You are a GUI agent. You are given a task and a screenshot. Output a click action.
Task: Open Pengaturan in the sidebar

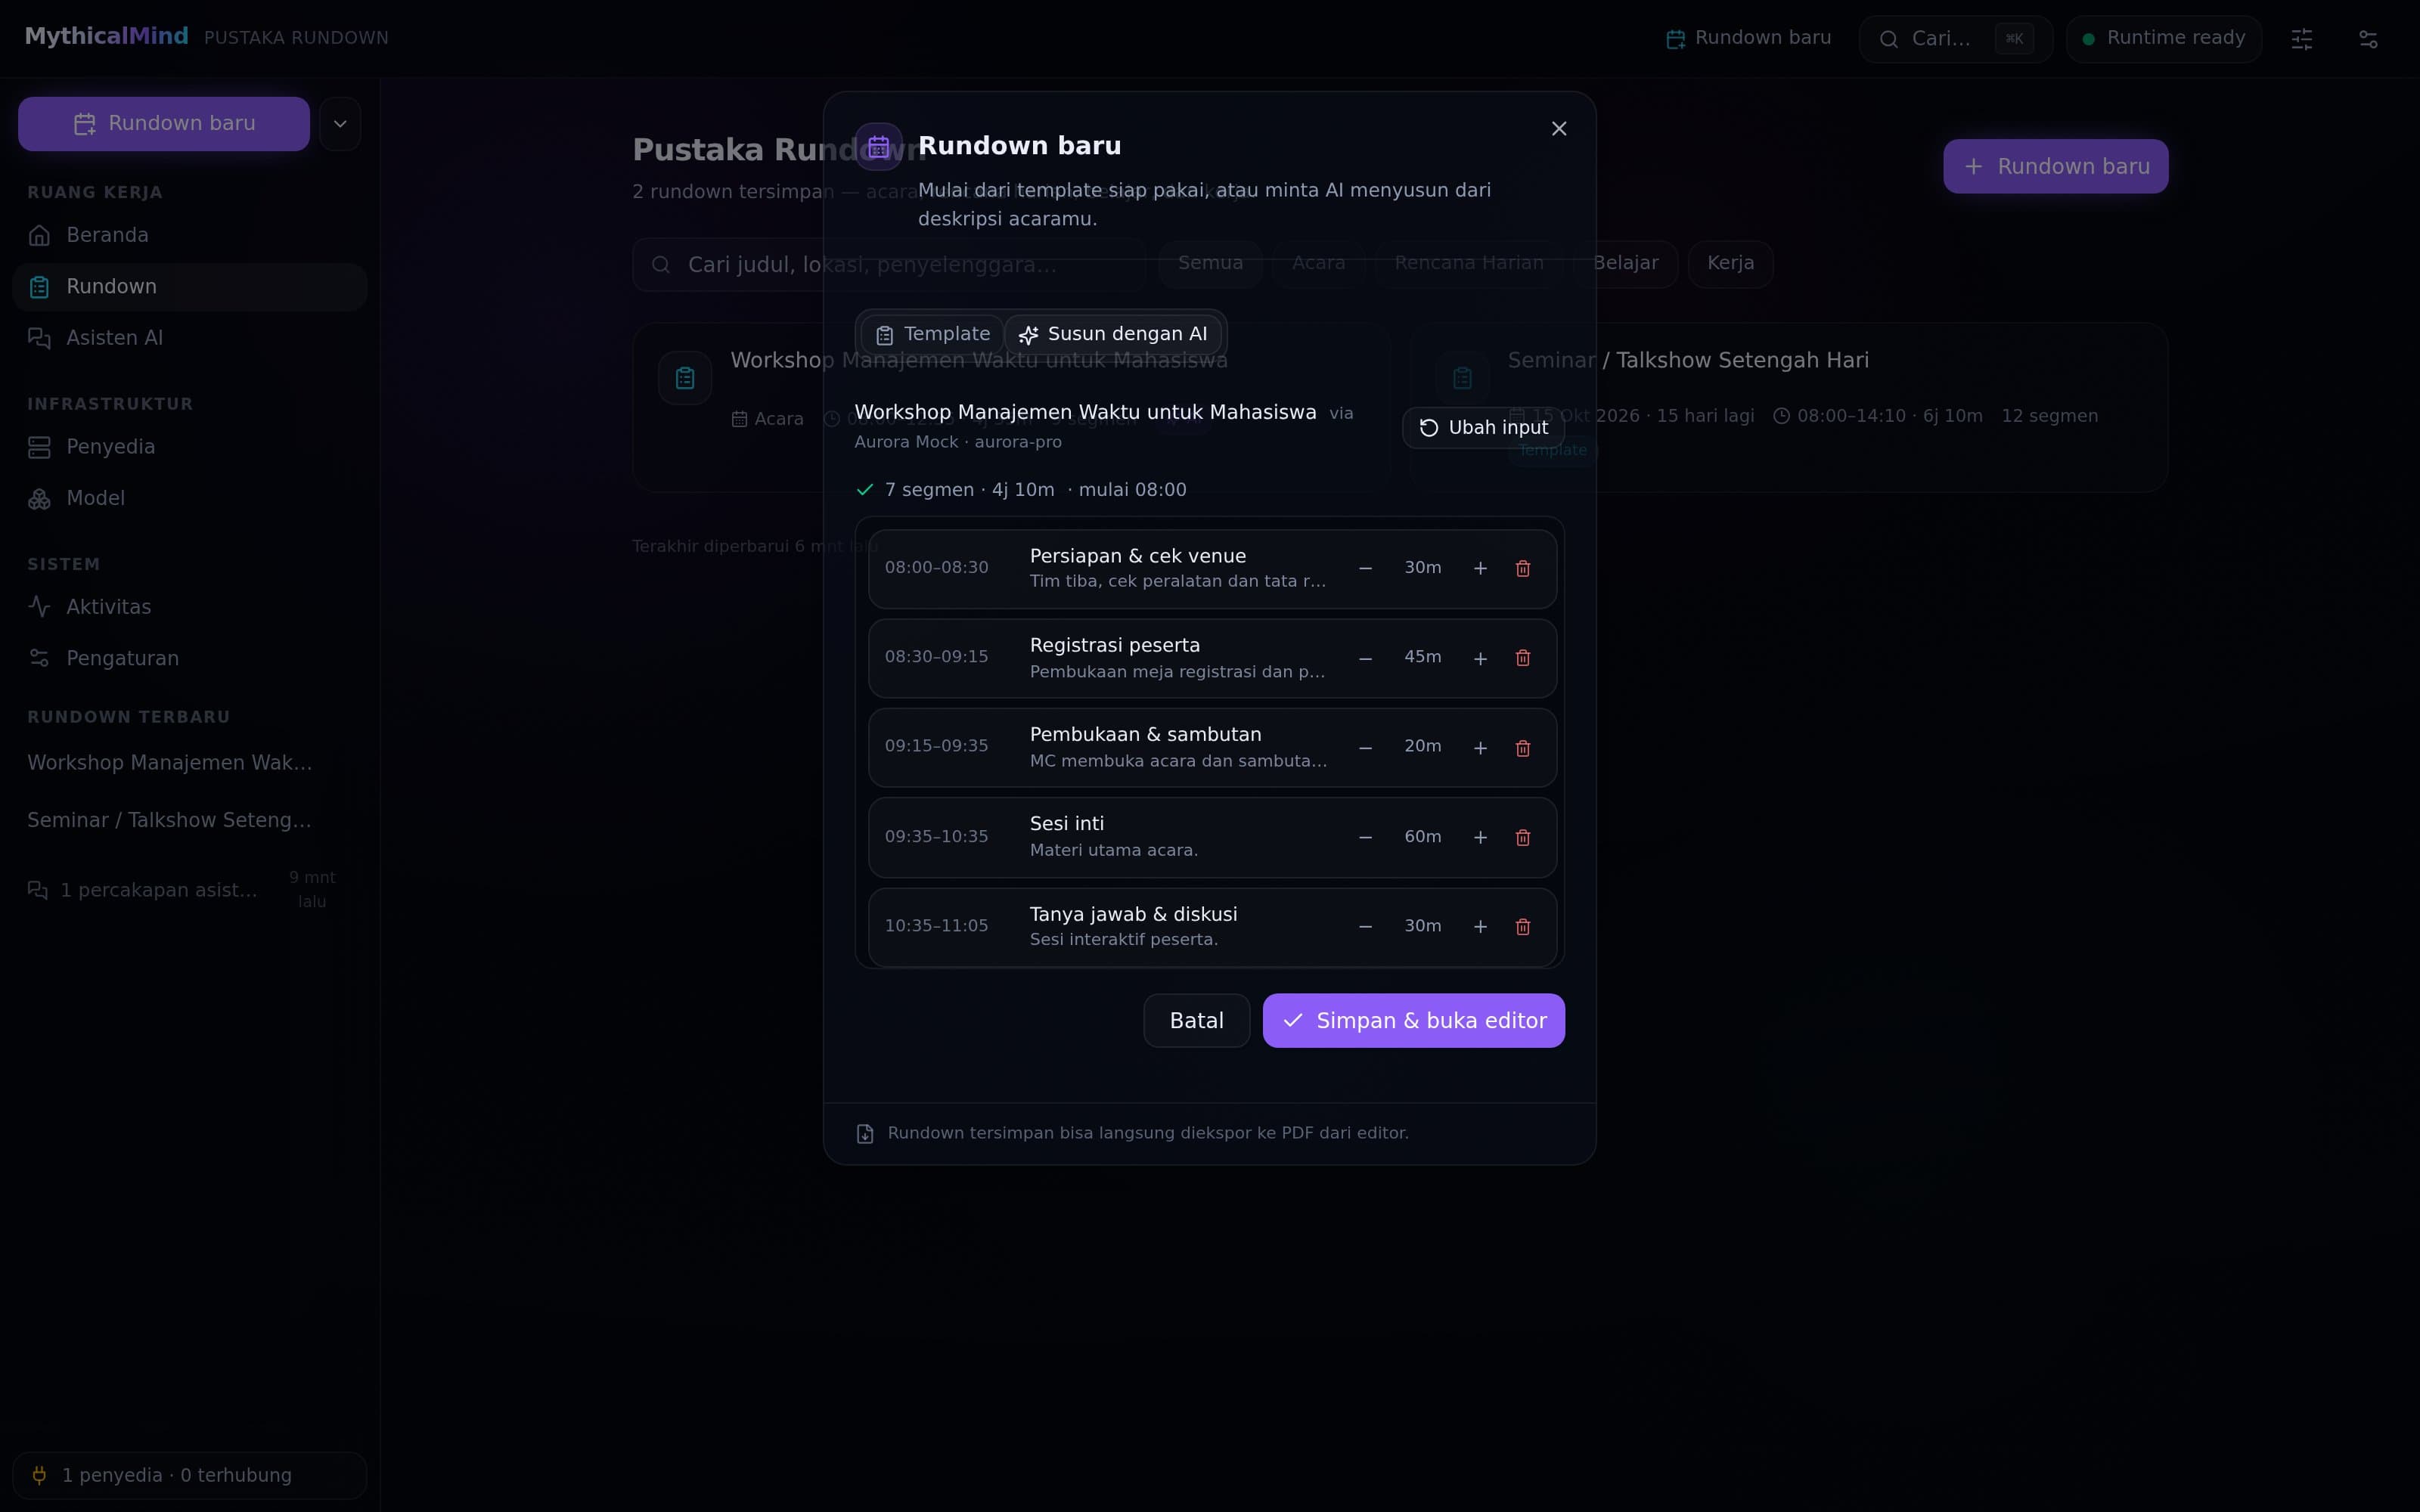pyautogui.click(x=190, y=658)
